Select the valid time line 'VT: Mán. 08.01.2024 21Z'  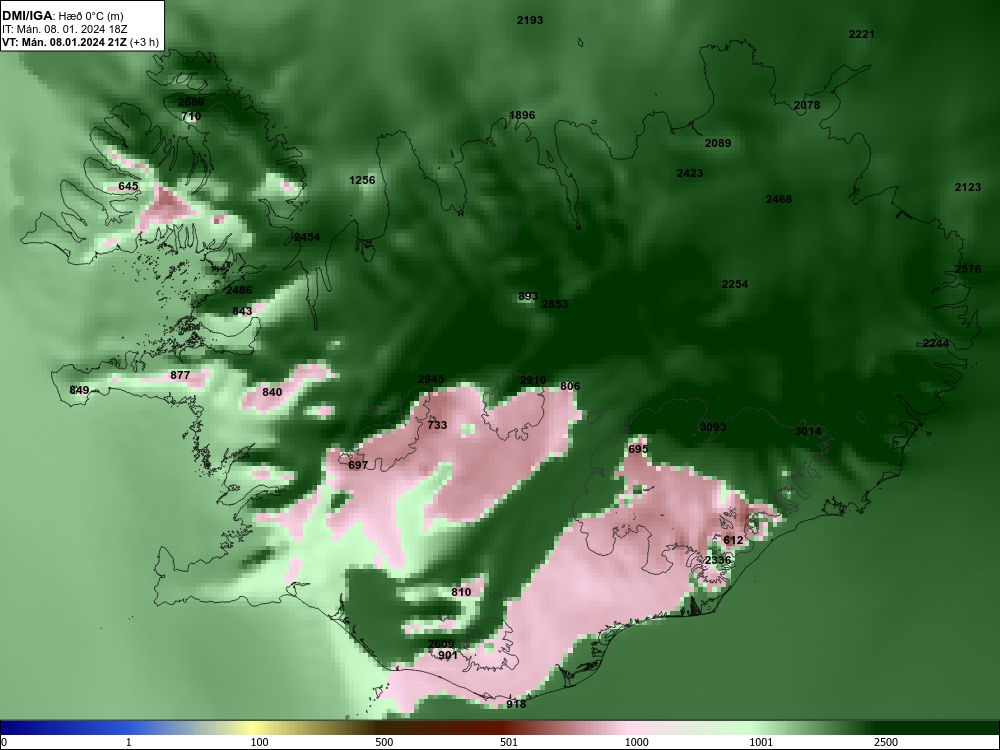64,42
